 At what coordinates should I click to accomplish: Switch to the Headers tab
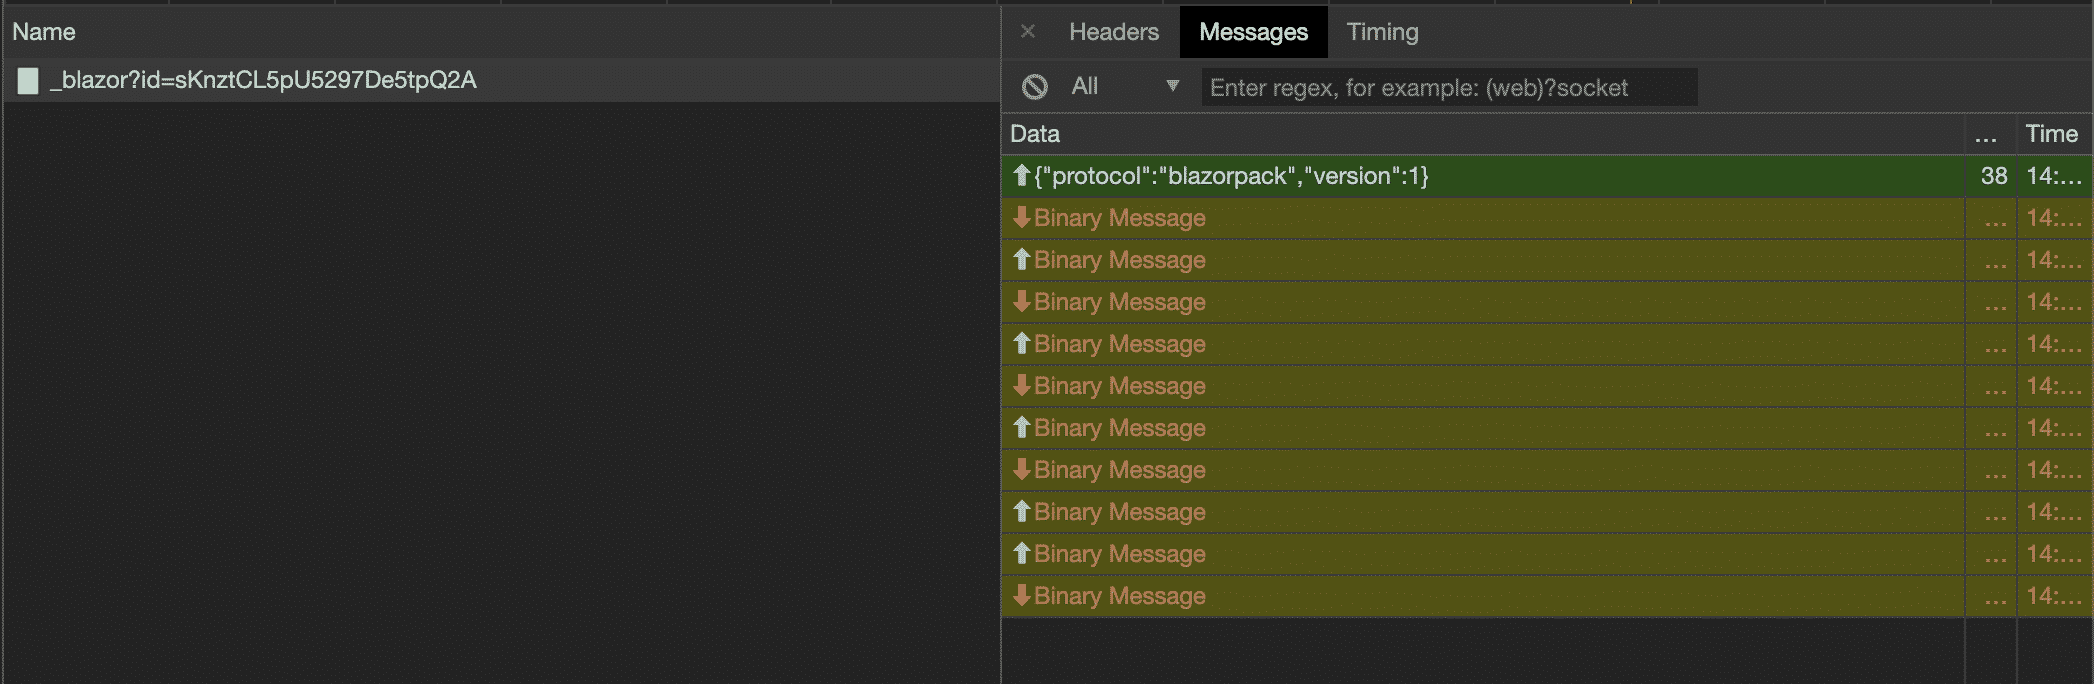pyautogui.click(x=1113, y=32)
